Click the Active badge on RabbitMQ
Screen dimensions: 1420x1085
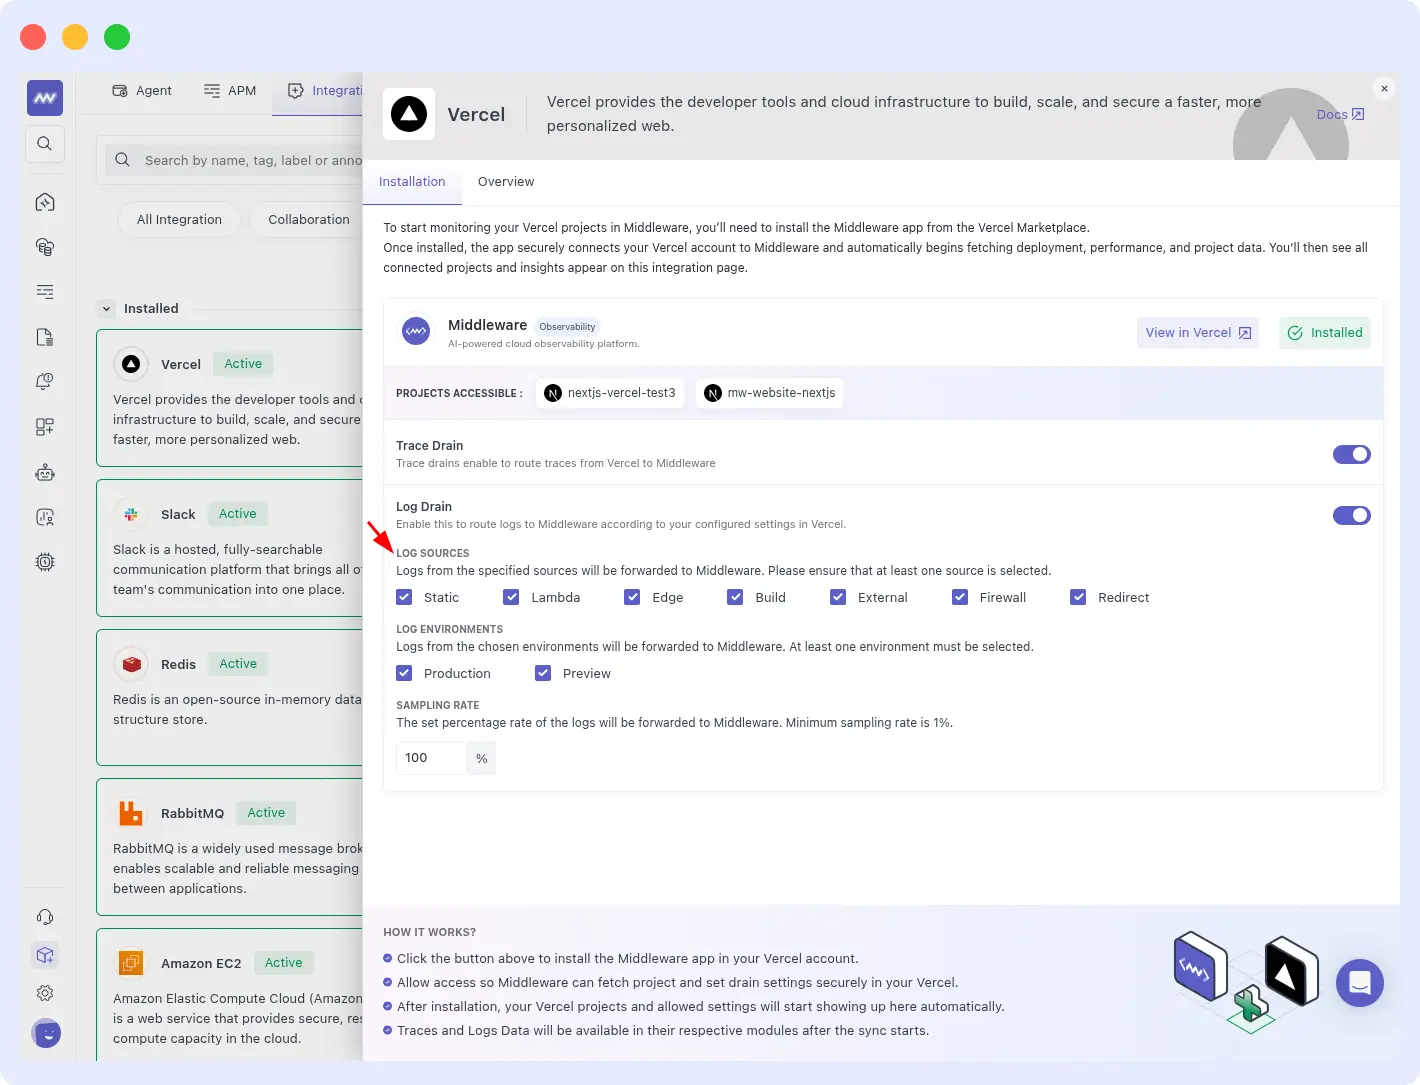point(266,813)
